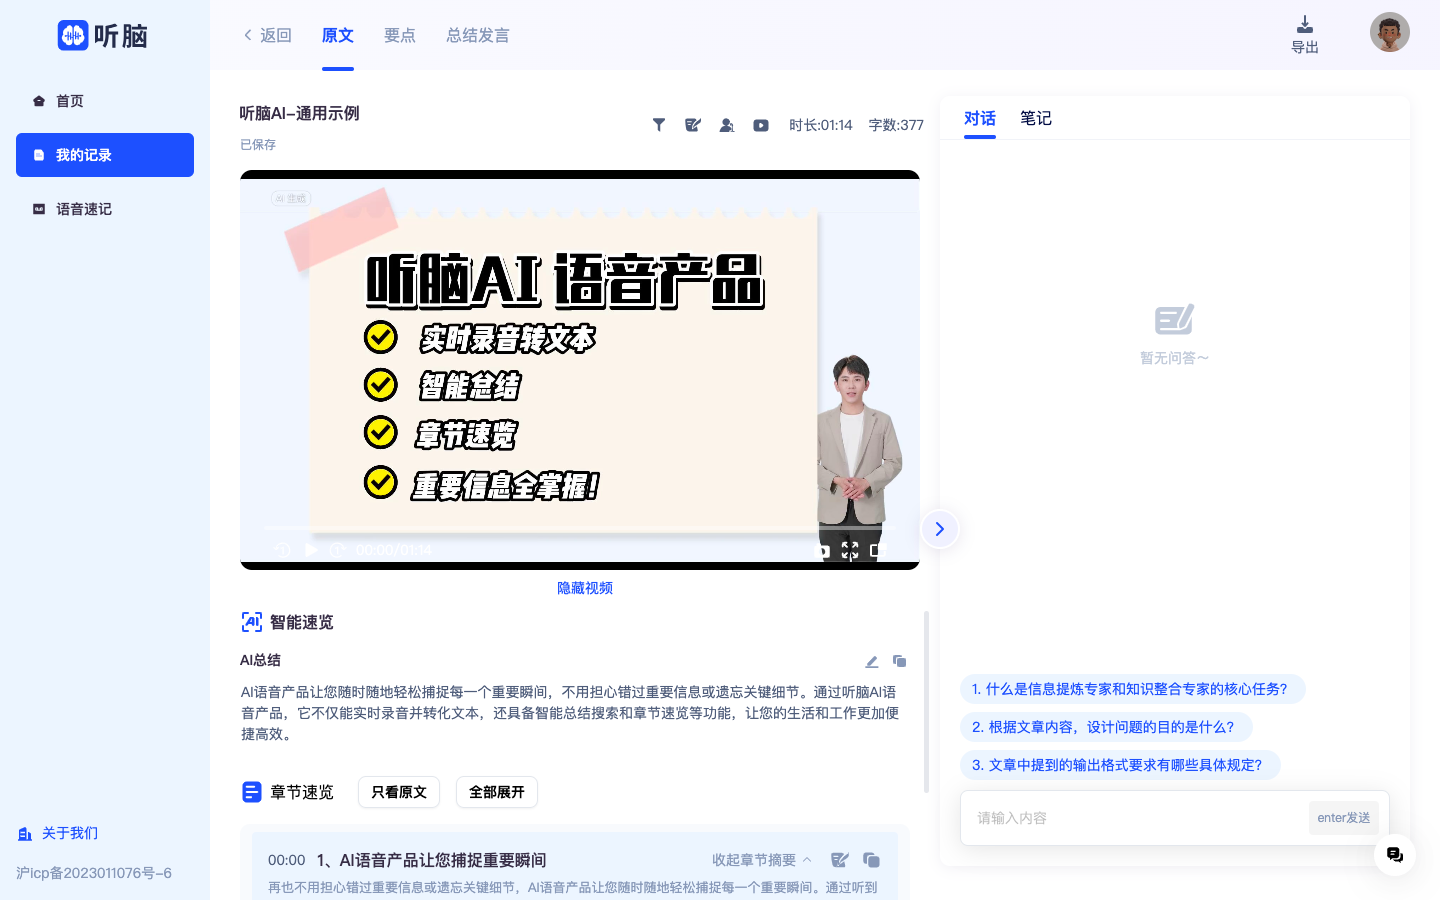Click the 导出 export button

[1305, 33]
